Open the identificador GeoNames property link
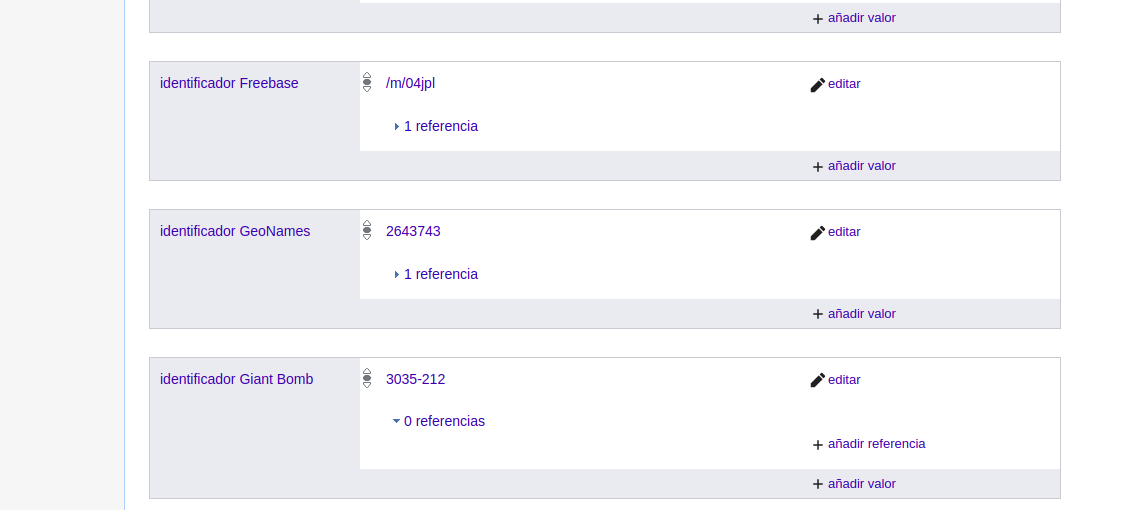This screenshot has height=510, width=1147. [x=235, y=231]
